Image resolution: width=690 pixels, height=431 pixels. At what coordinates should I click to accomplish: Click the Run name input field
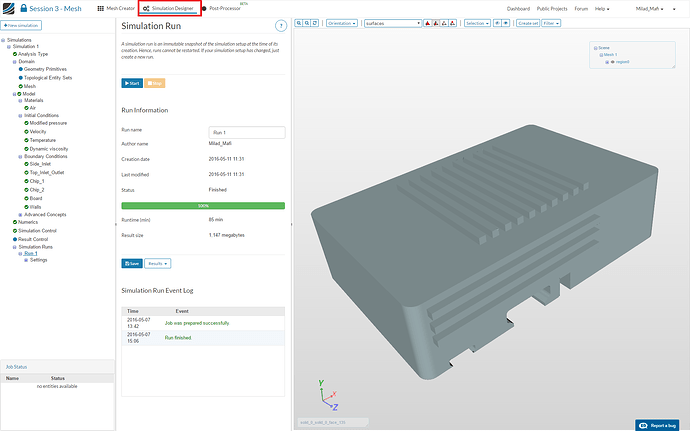pyautogui.click(x=246, y=131)
